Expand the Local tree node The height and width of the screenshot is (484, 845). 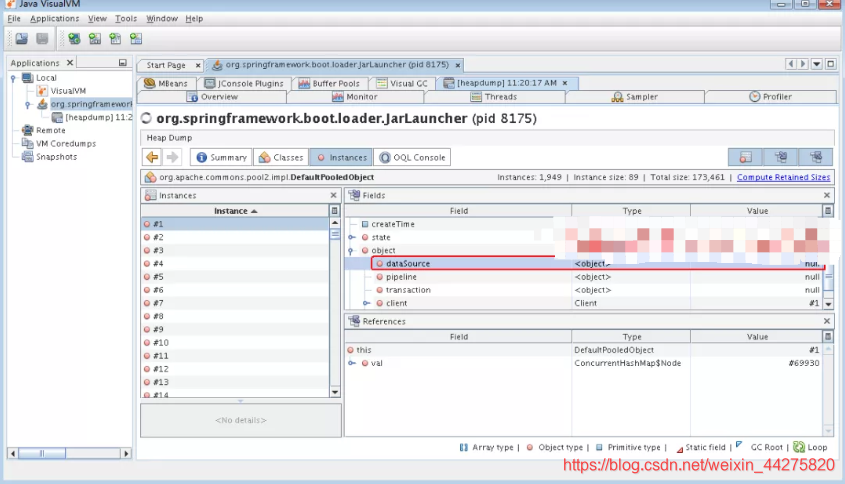[x=13, y=78]
